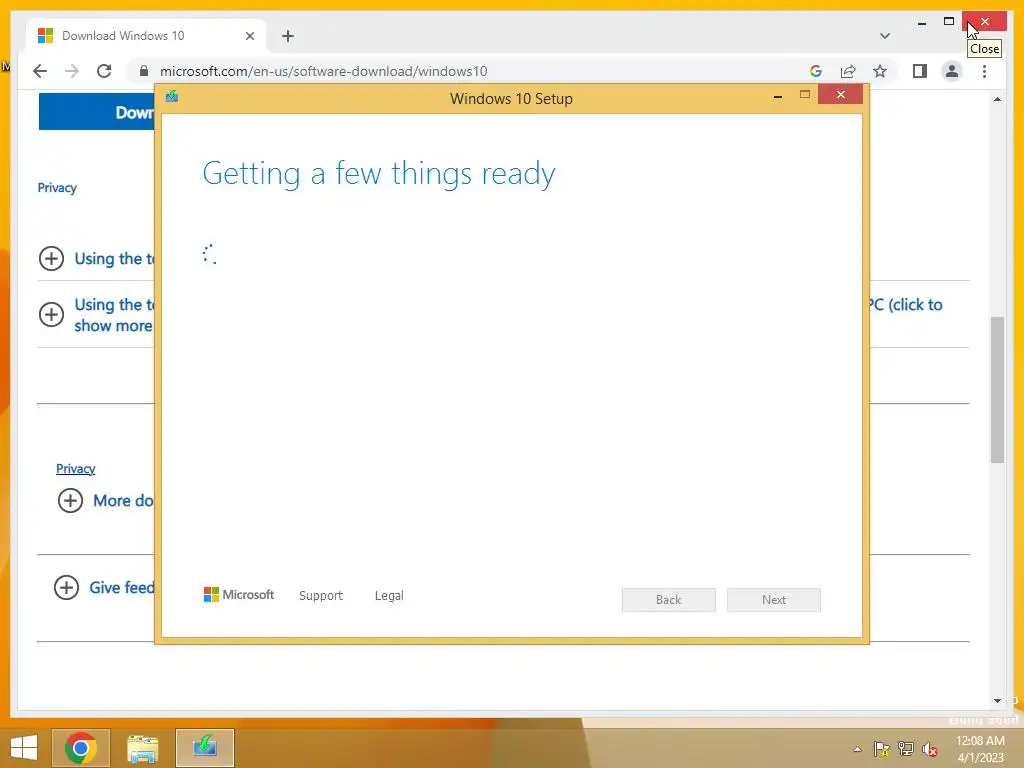This screenshot has height=768, width=1024.
Task: Open the Action Center flag icon
Action: click(881, 749)
